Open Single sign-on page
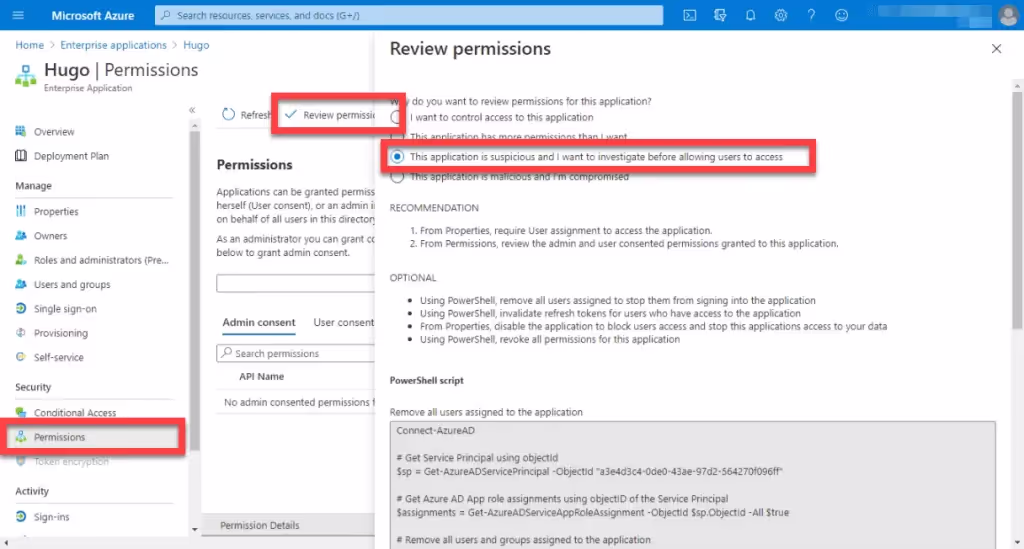The width and height of the screenshot is (1024, 549). [x=65, y=309]
